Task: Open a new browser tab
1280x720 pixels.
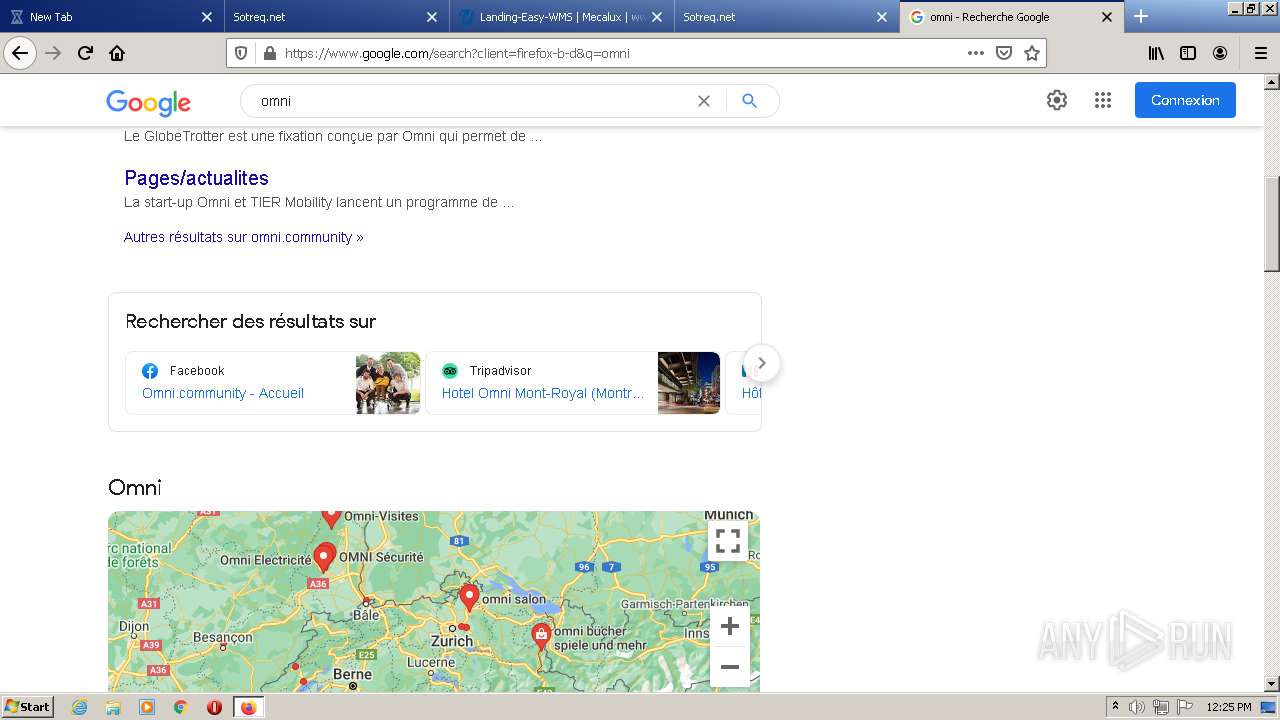Action: pyautogui.click(x=1141, y=16)
